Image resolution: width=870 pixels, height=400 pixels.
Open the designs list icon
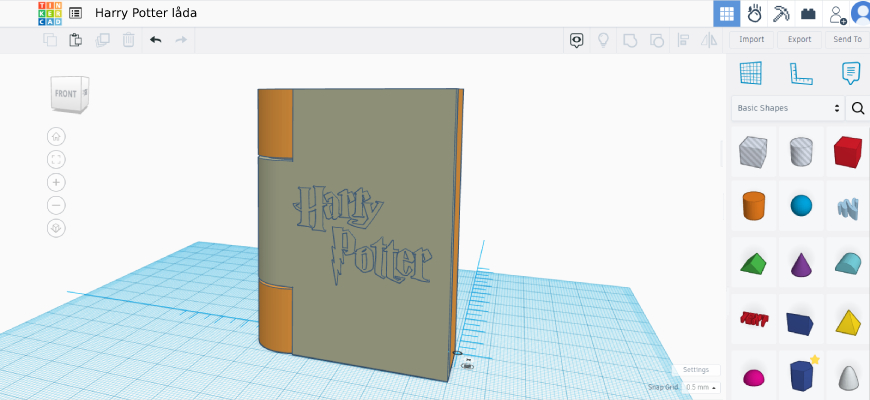click(75, 13)
